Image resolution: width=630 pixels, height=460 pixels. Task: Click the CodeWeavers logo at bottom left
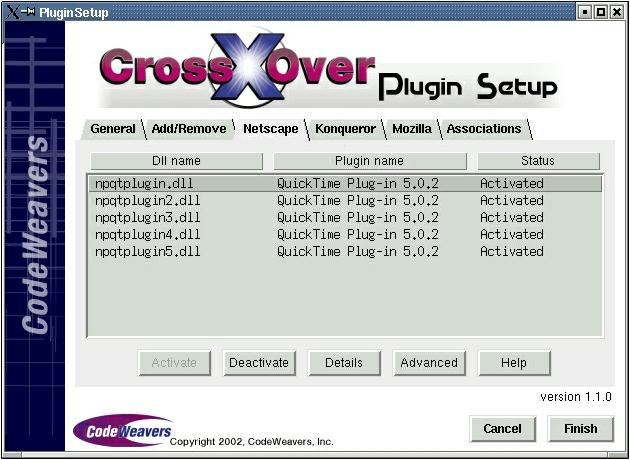tap(122, 430)
